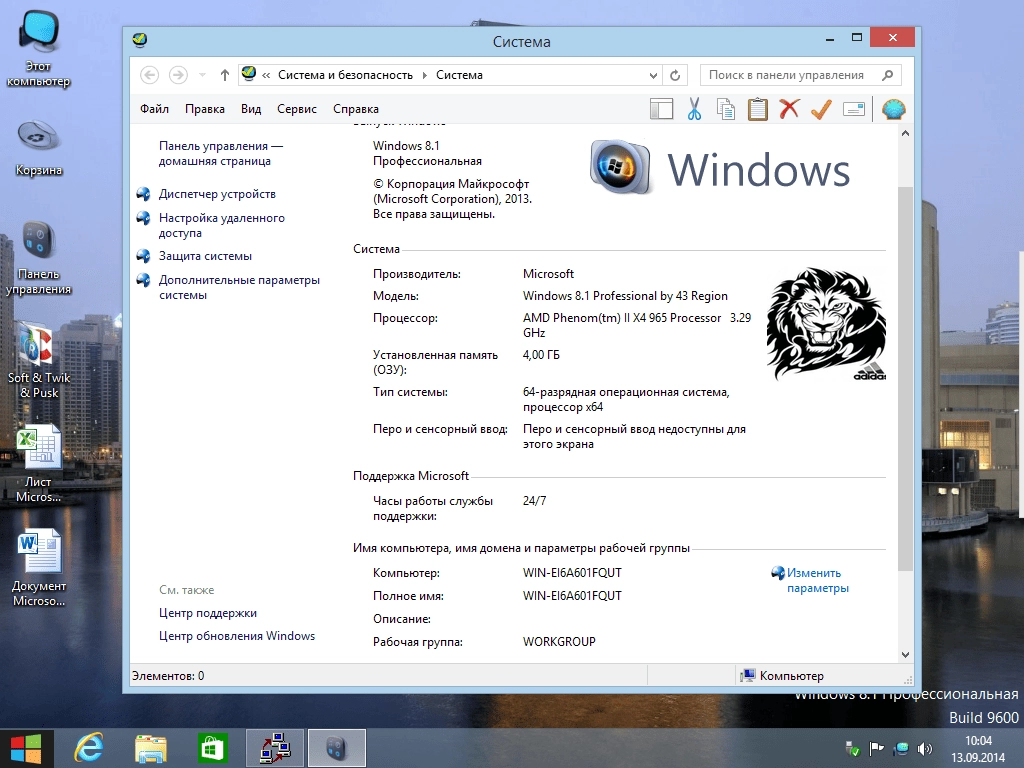Click the WORKGROUP value
The height and width of the screenshot is (768, 1024).
point(559,642)
